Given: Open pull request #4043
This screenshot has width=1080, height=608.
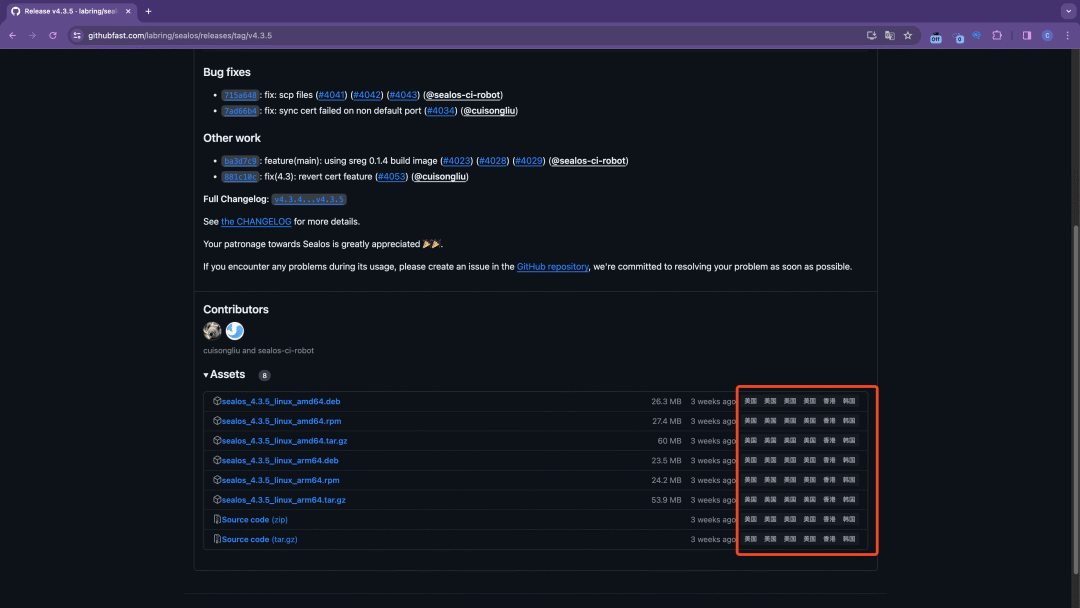Looking at the screenshot, I should [x=403, y=95].
